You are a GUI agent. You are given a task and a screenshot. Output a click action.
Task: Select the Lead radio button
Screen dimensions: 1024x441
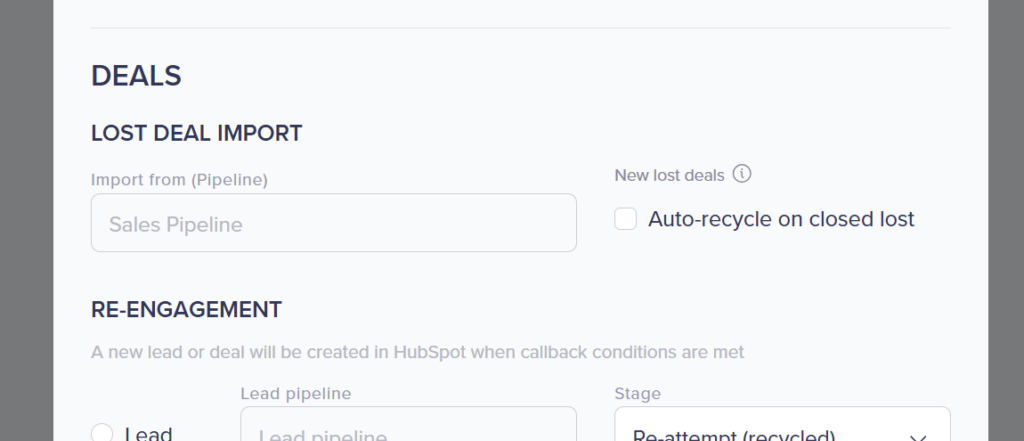point(102,434)
